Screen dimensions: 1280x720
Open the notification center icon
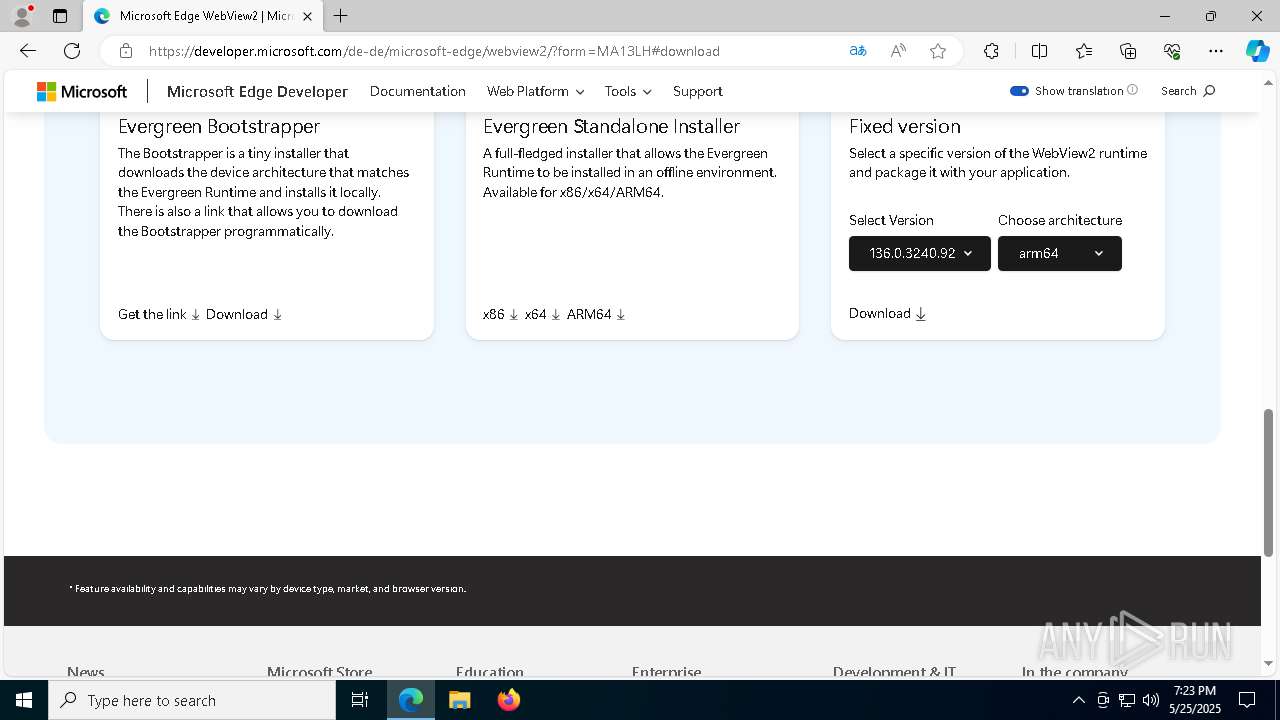click(x=1247, y=700)
